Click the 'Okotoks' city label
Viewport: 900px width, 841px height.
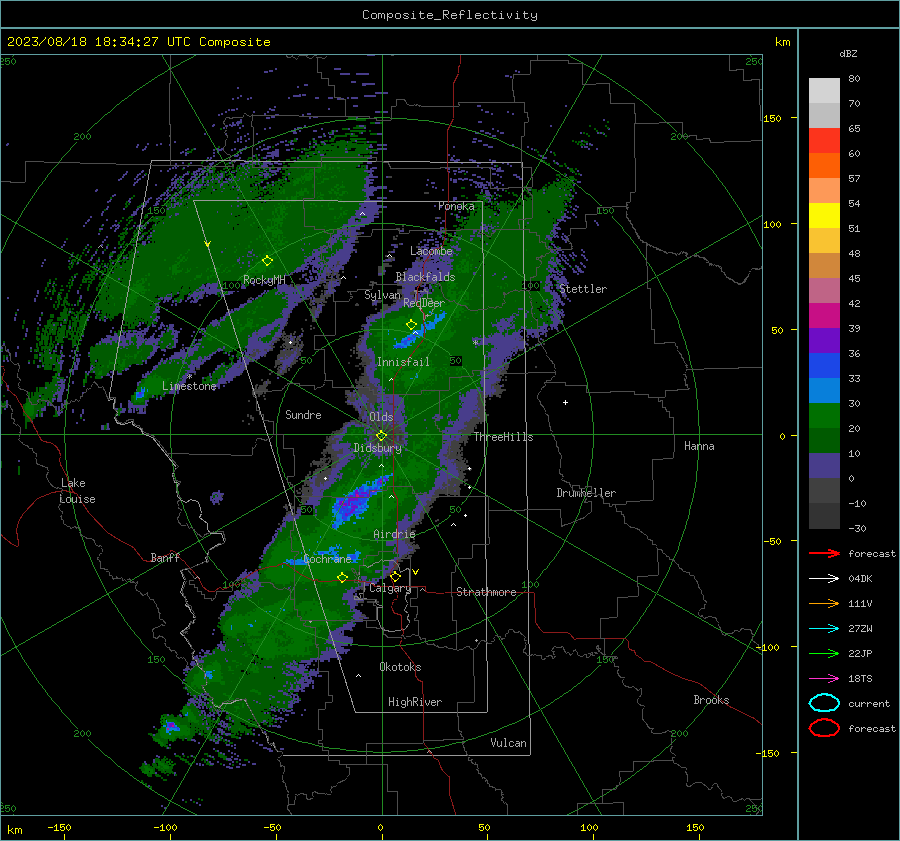[400, 667]
